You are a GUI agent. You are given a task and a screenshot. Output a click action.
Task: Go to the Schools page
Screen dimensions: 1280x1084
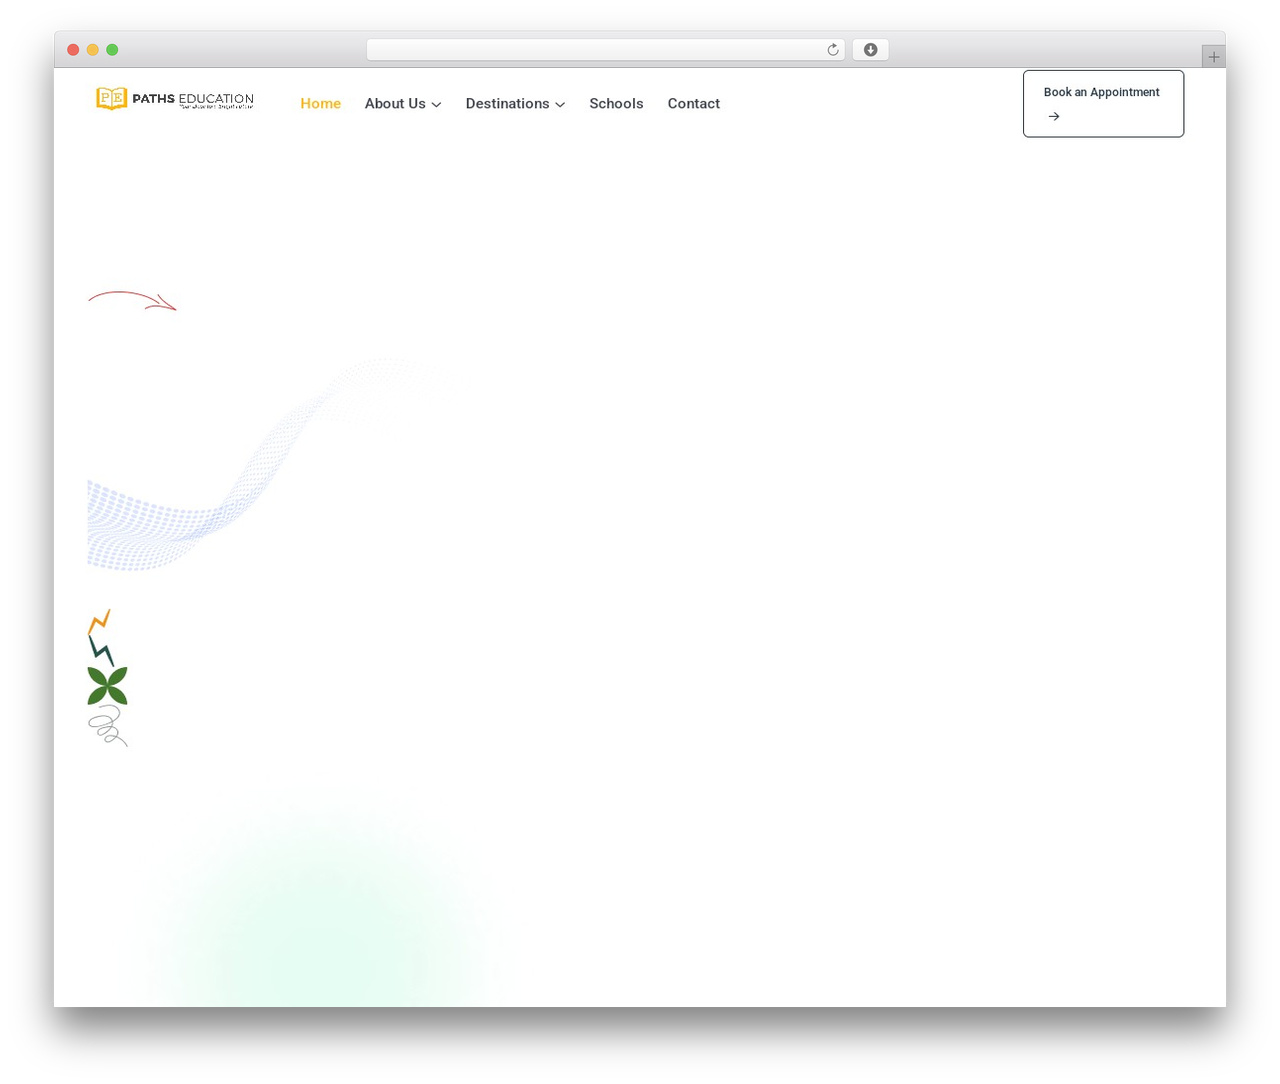[616, 104]
